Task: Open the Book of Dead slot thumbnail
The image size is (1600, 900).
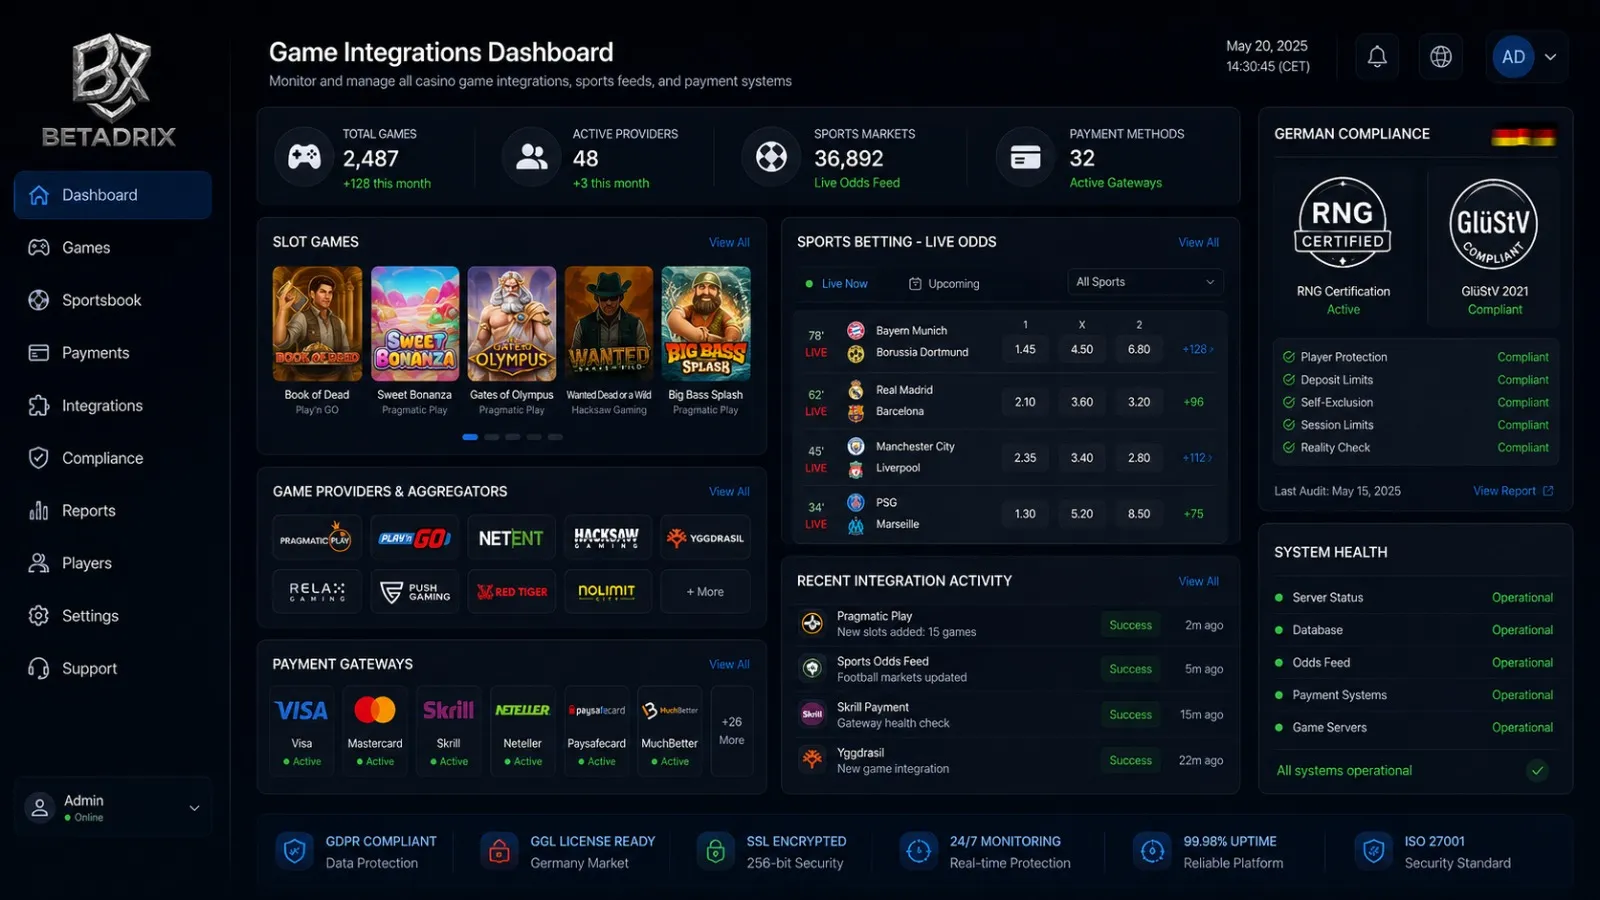Action: 317,324
